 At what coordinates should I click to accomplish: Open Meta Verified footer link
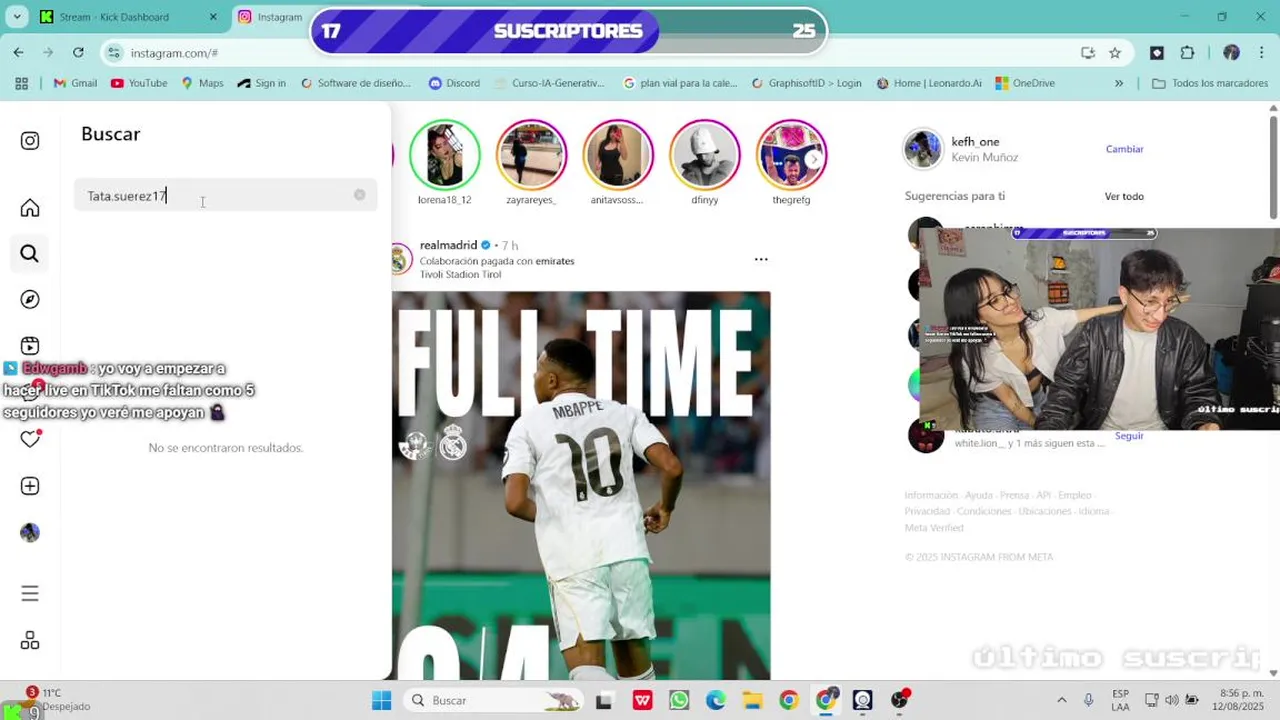tap(933, 527)
